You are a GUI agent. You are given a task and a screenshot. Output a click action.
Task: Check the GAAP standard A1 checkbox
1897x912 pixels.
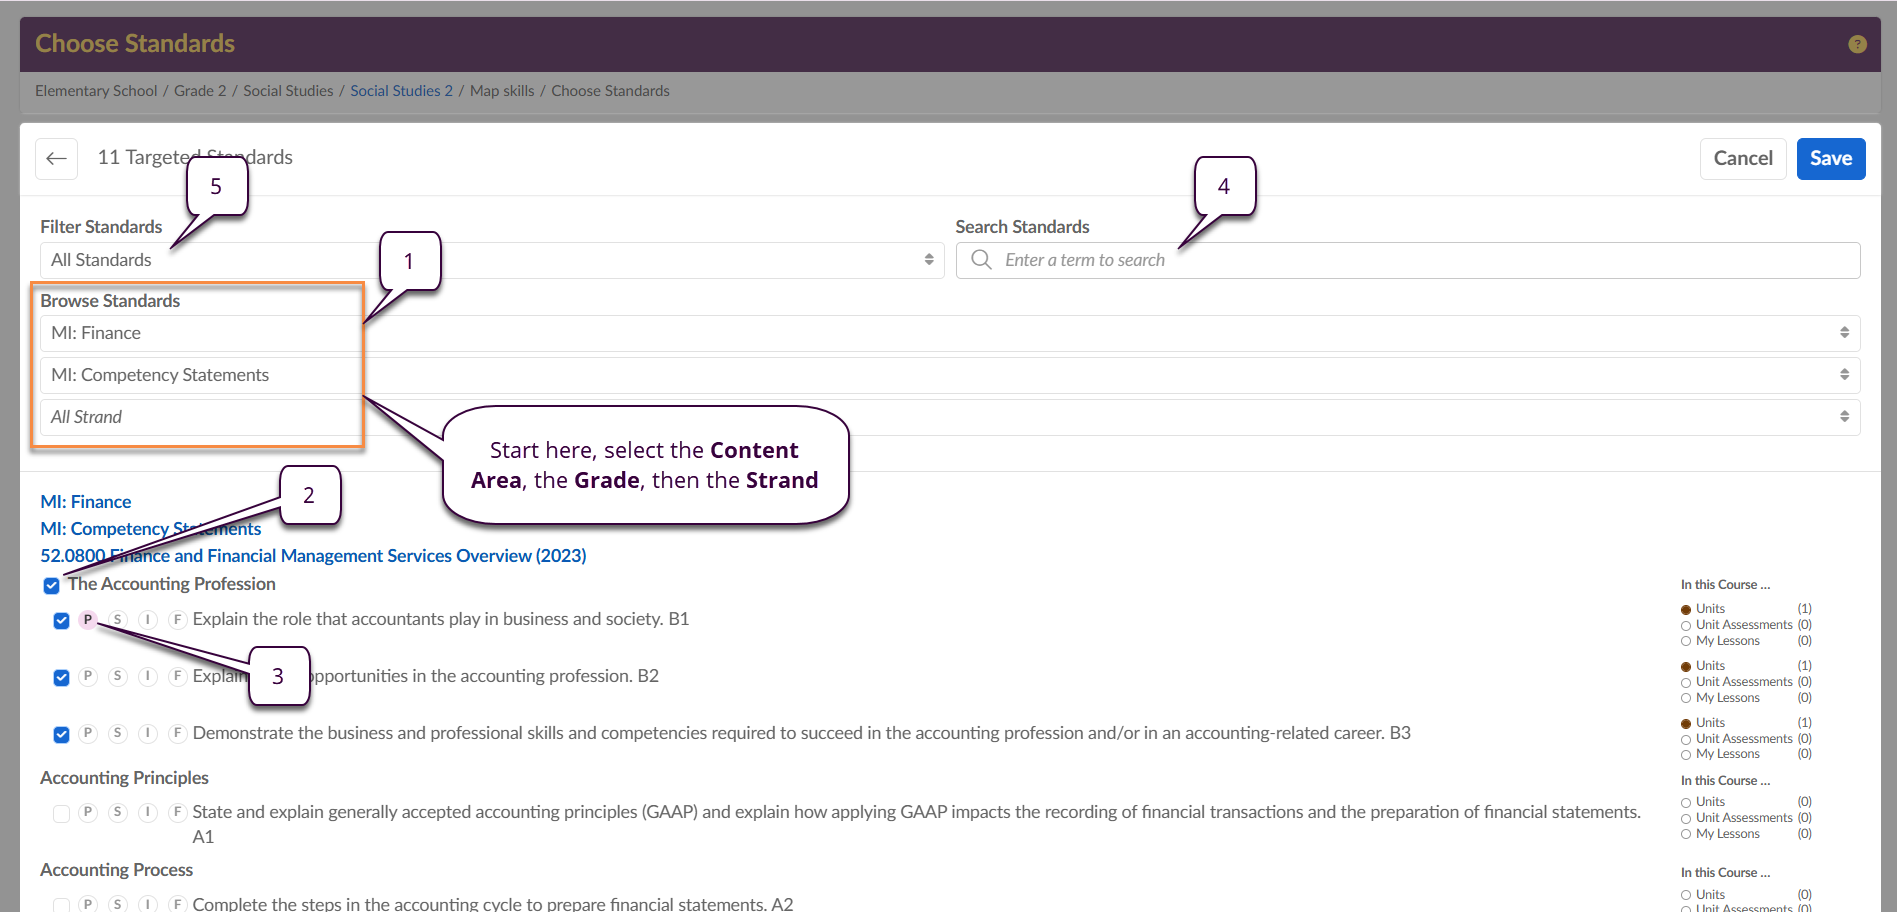point(62,814)
